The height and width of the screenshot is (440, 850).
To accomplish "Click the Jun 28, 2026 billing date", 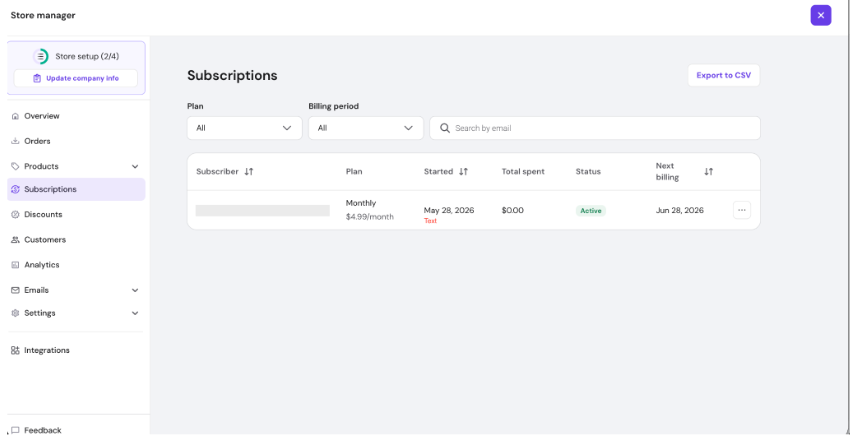I will click(x=680, y=210).
